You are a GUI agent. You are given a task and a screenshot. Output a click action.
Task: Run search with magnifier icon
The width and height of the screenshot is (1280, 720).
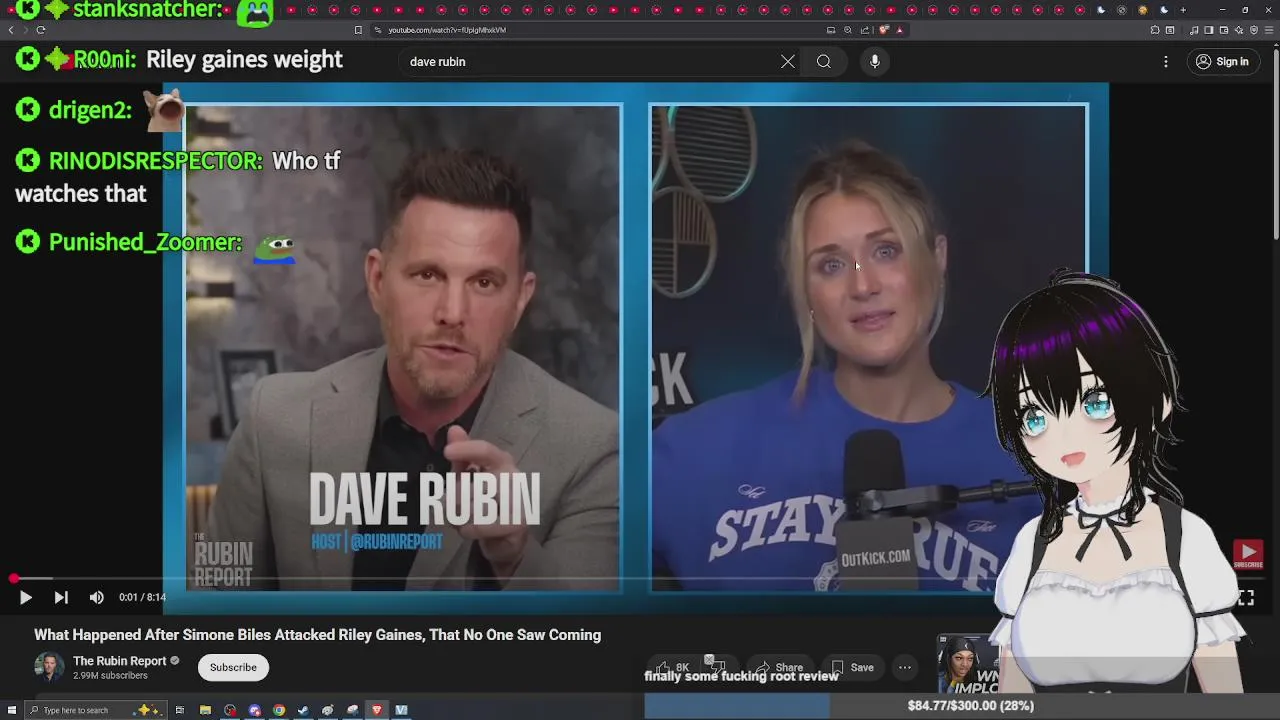click(x=823, y=62)
